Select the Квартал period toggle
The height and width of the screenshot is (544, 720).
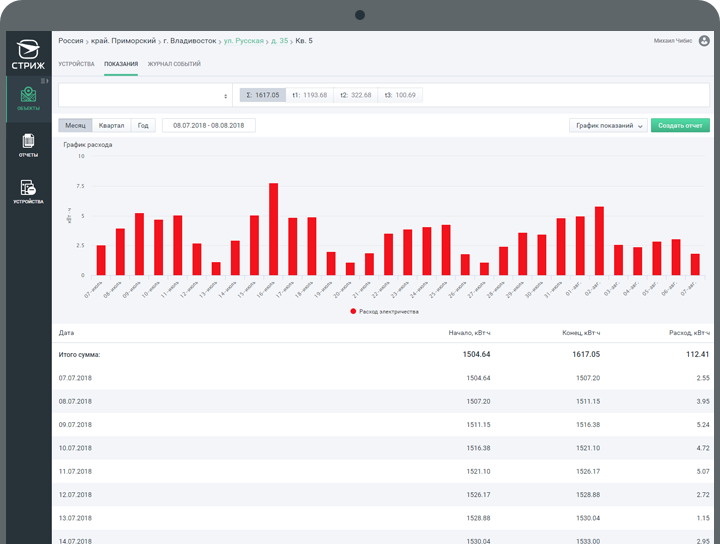click(x=112, y=126)
